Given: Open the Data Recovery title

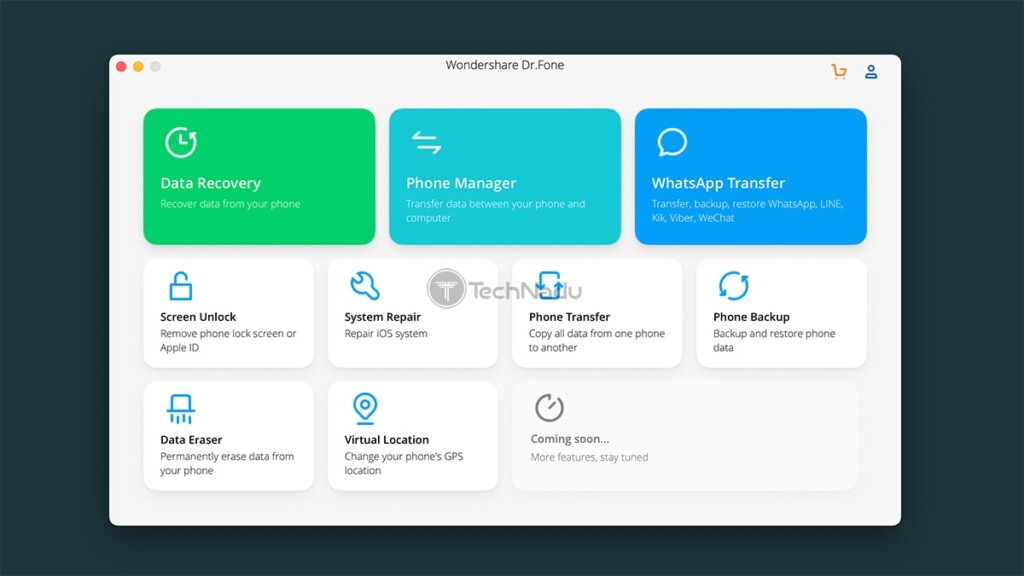Looking at the screenshot, I should pyautogui.click(x=210, y=184).
